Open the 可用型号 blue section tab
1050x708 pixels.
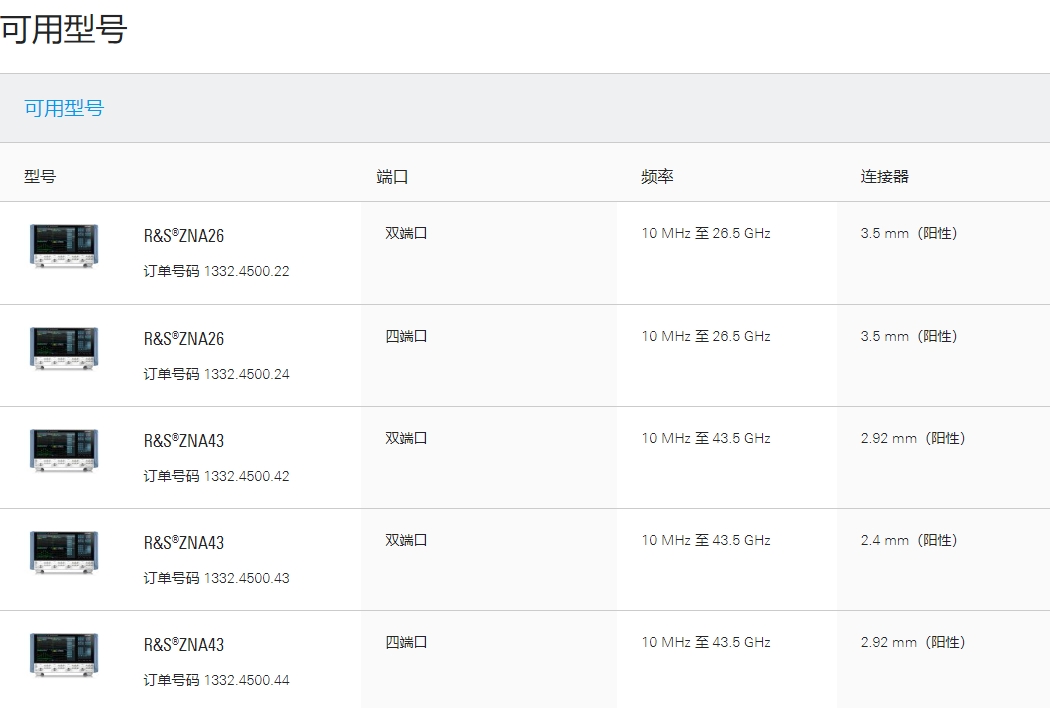pyautogui.click(x=64, y=108)
